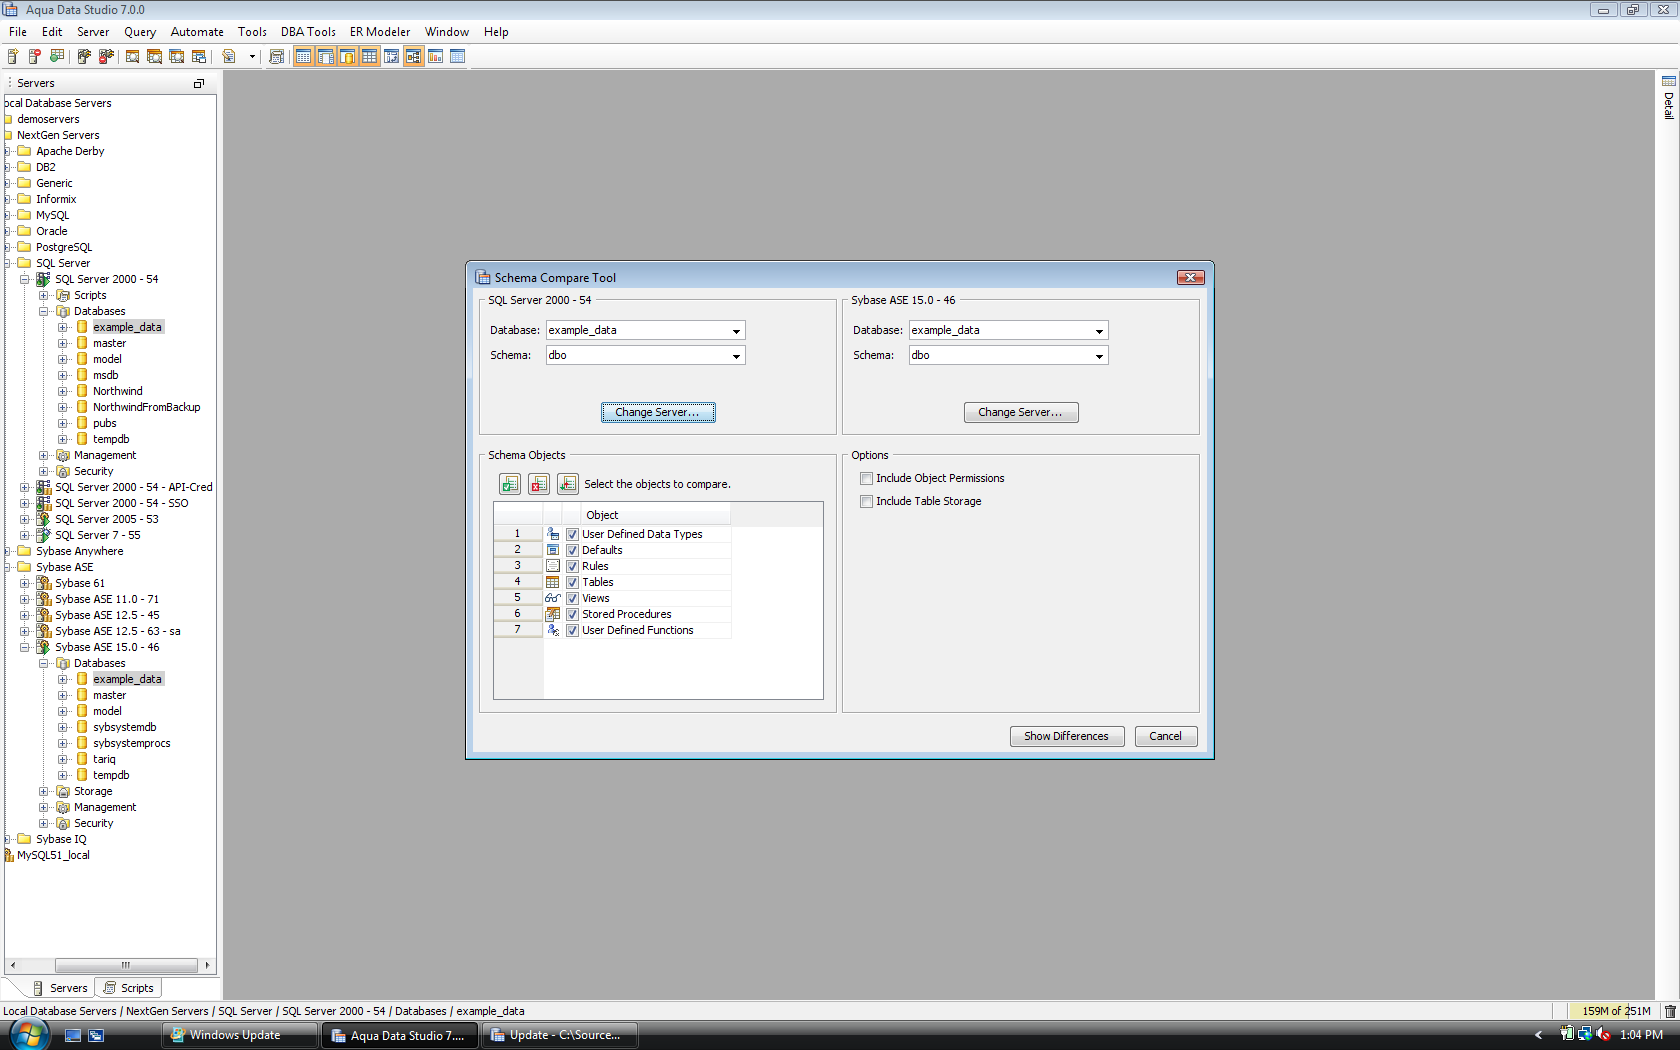Image resolution: width=1680 pixels, height=1050 pixels.
Task: Switch to the Servers tab at panel bottom
Action: tap(59, 988)
